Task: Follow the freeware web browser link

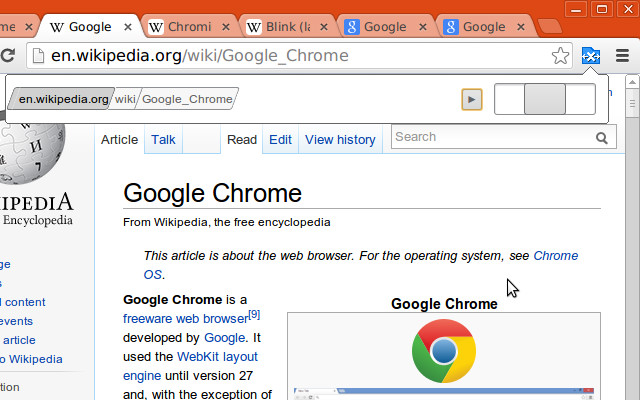Action: (185, 318)
